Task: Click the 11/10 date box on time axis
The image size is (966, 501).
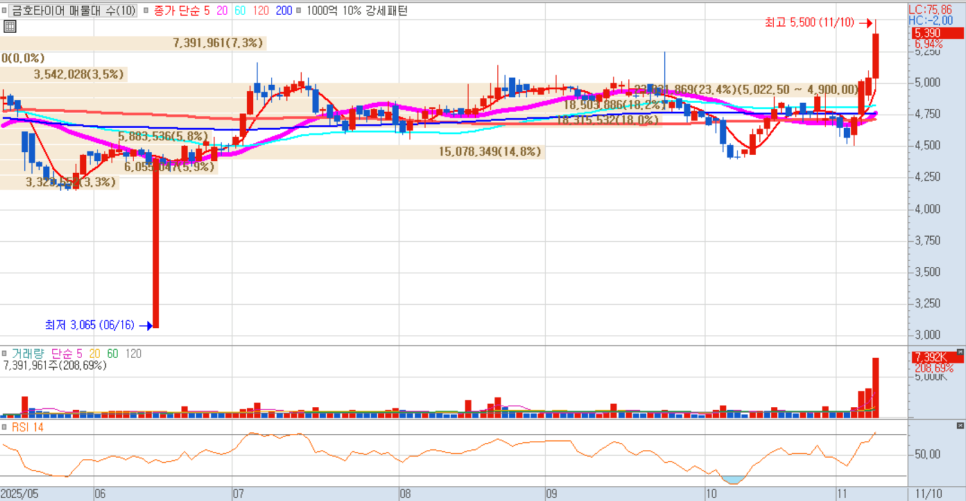Action: pyautogui.click(x=928, y=494)
